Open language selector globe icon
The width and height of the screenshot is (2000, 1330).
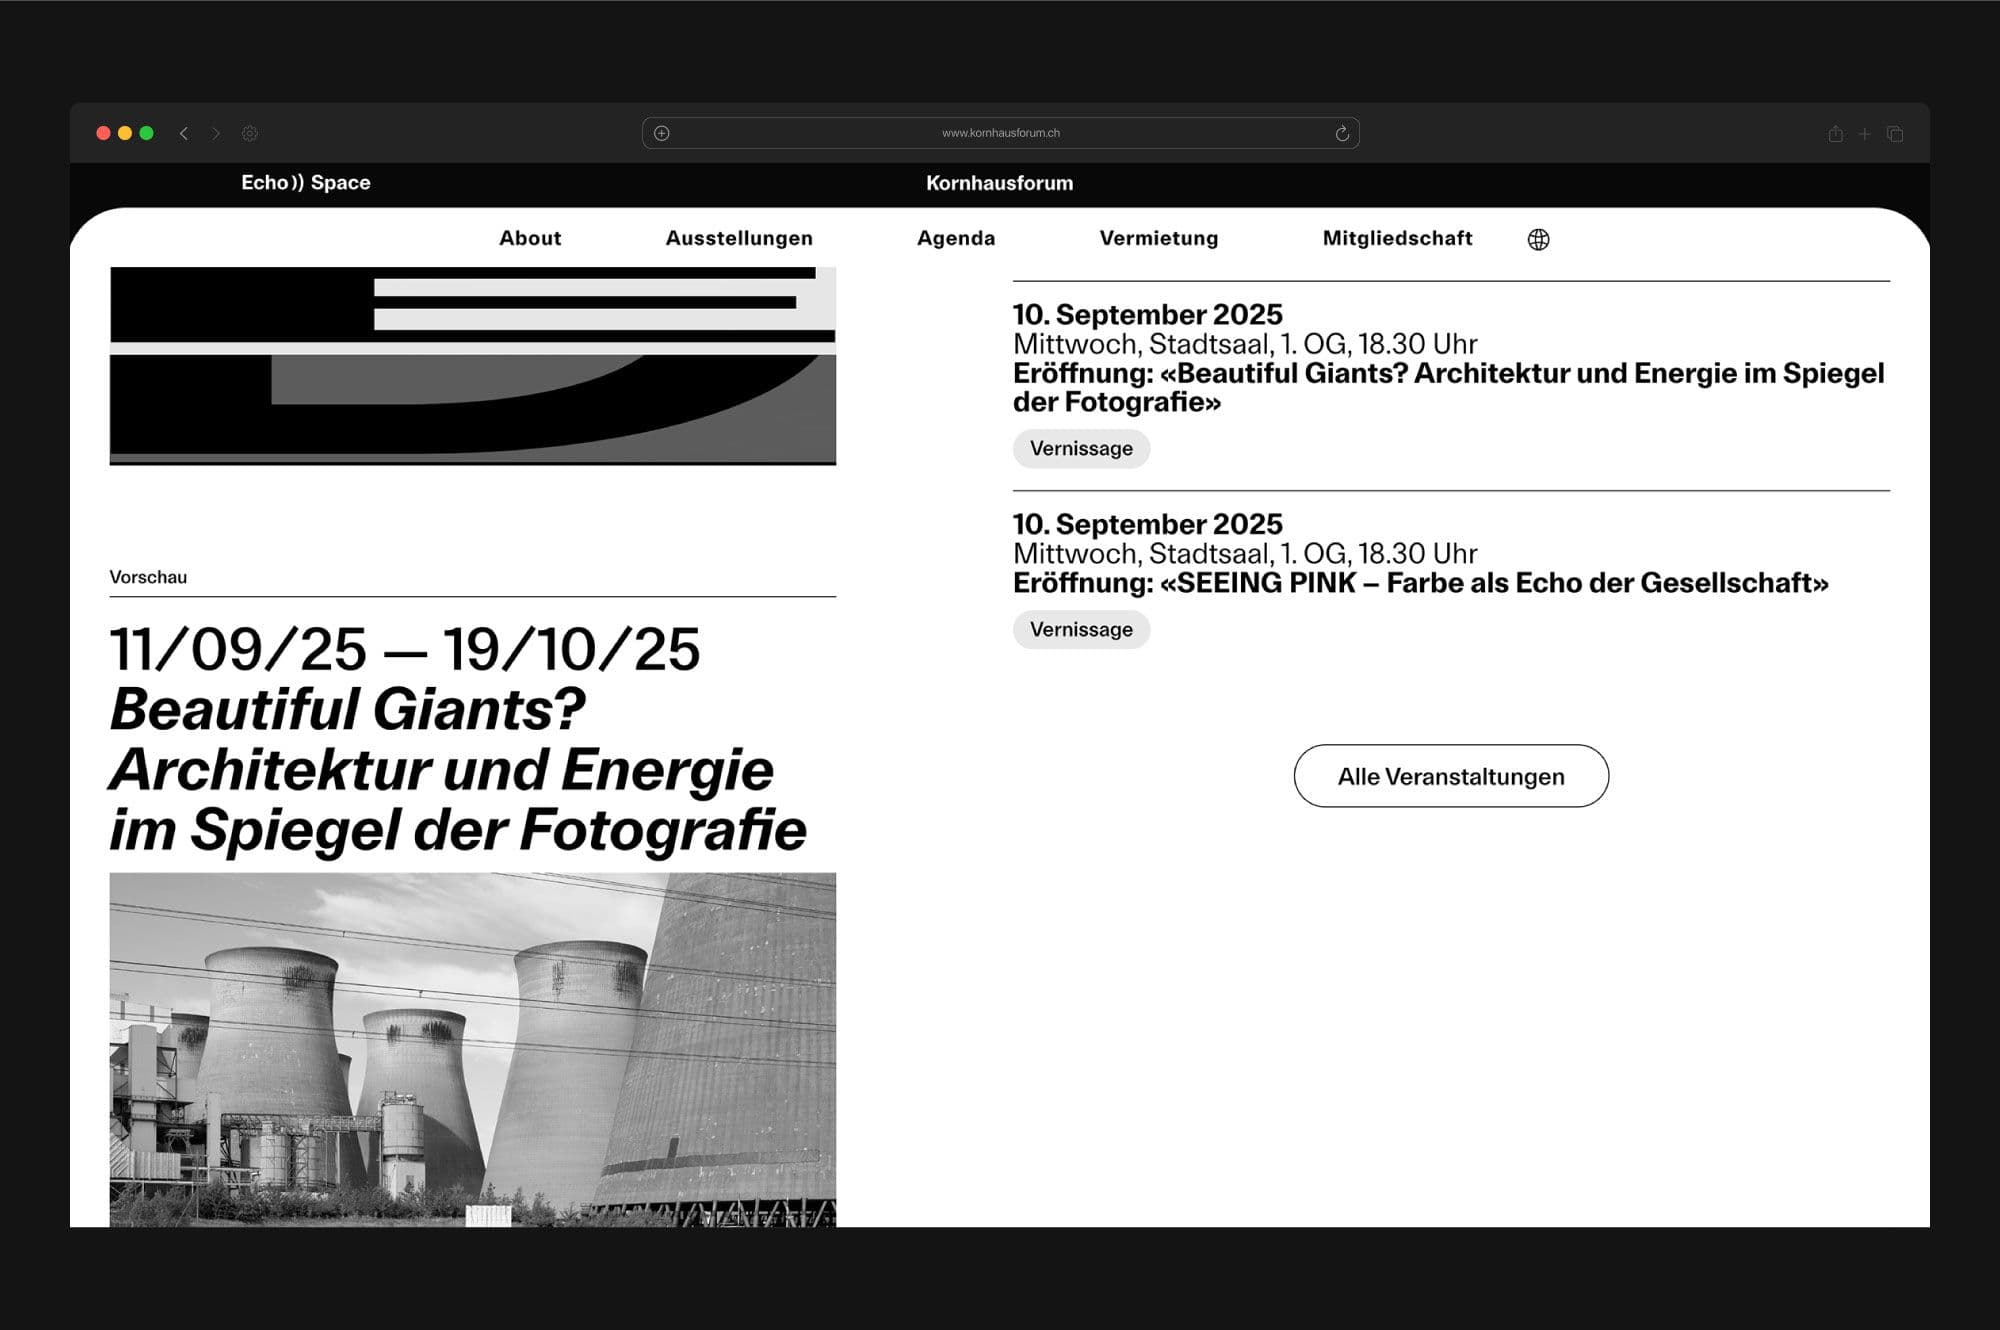click(x=1538, y=239)
